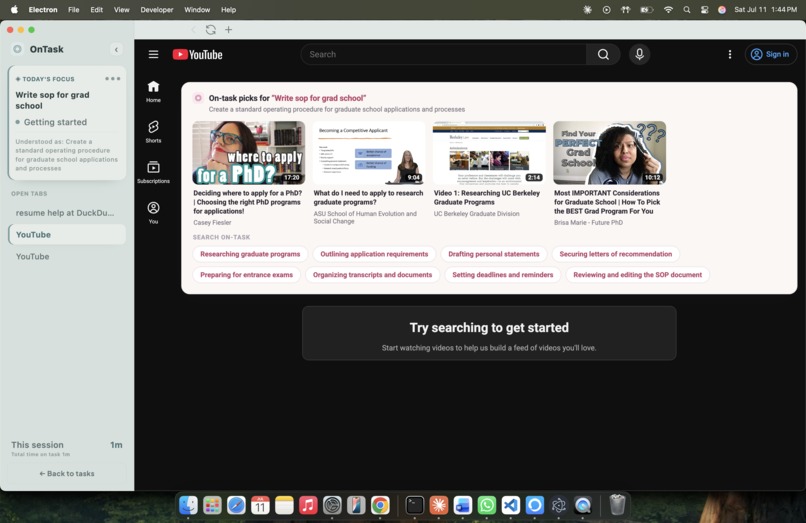Click Wi-Fi status icon in menu bar

click(668, 10)
